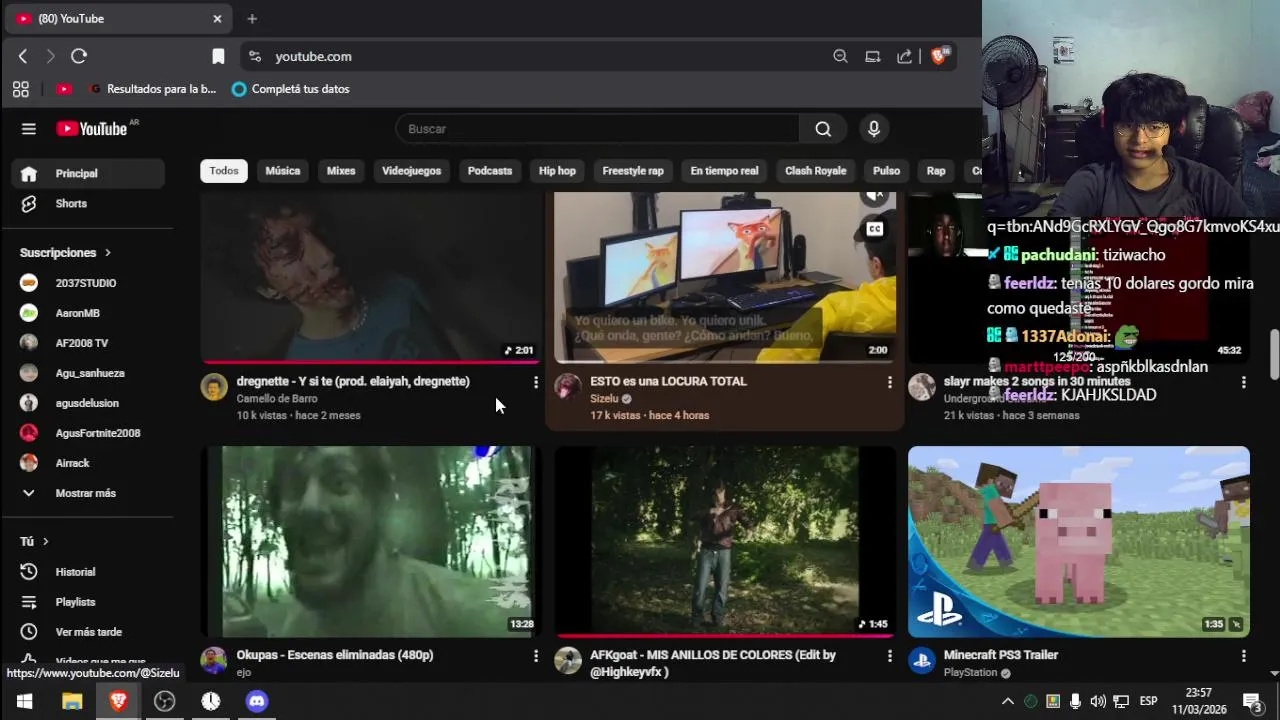Open Discord from taskbar
This screenshot has width=1280, height=720.
[257, 701]
